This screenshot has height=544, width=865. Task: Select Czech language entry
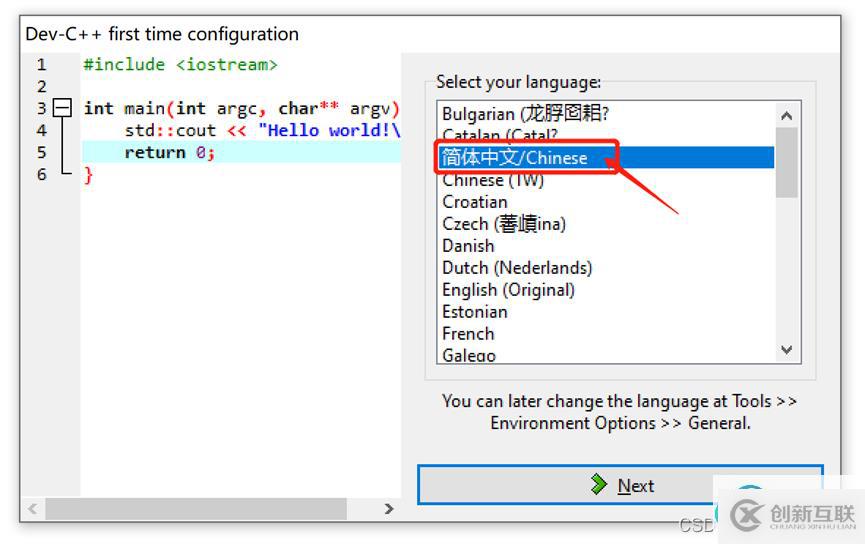606,224
